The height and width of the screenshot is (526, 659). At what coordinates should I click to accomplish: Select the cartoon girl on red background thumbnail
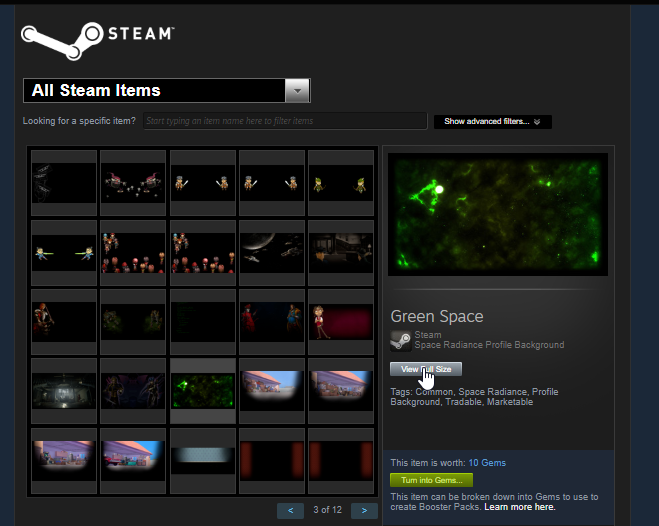[341, 322]
